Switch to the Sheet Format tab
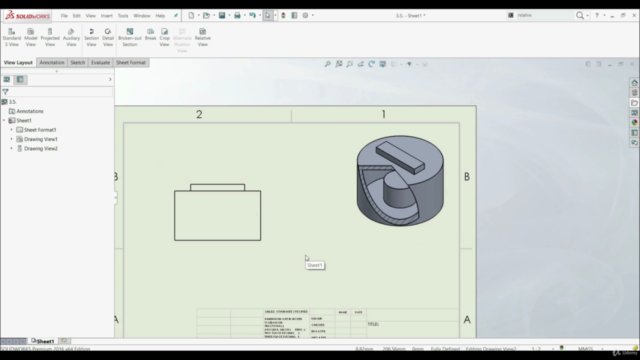 (131, 62)
